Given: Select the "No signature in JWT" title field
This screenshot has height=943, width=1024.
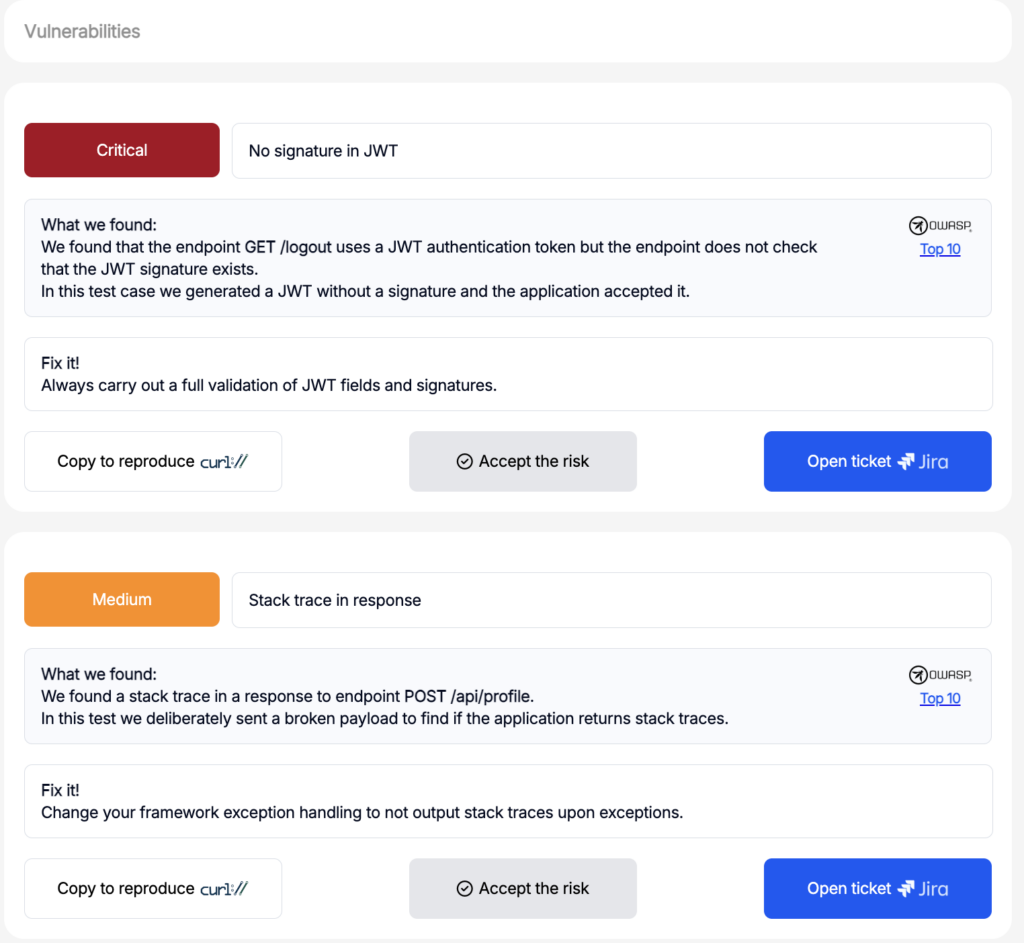Looking at the screenshot, I should click(x=611, y=151).
